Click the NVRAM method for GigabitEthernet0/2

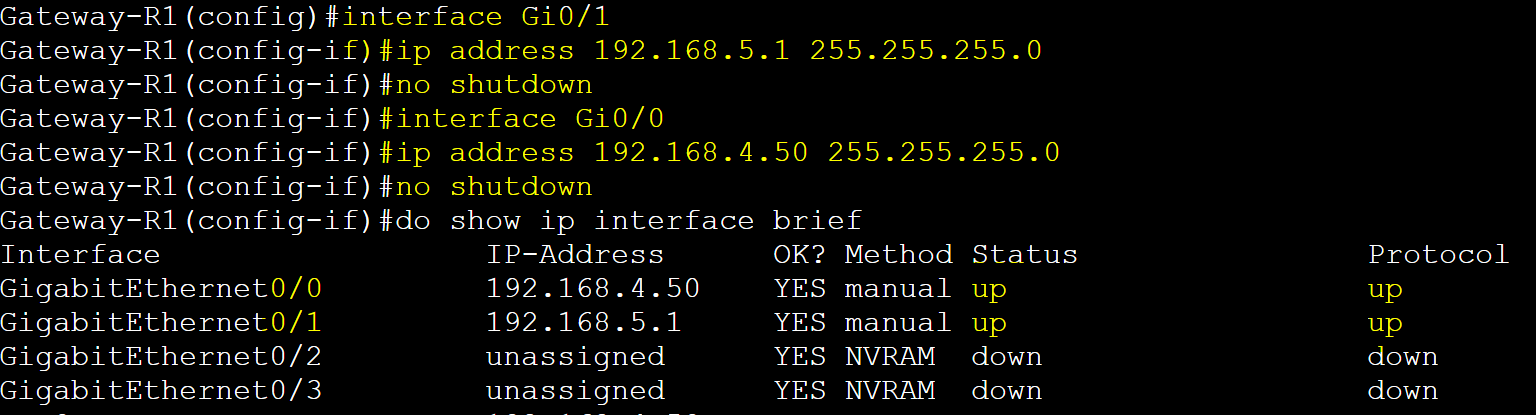pos(890,357)
